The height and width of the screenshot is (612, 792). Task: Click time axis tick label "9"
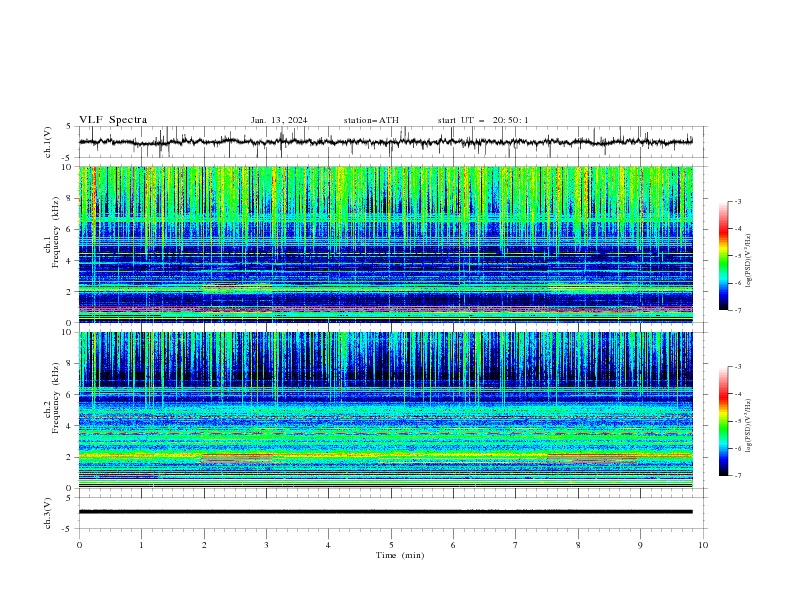pyautogui.click(x=640, y=545)
